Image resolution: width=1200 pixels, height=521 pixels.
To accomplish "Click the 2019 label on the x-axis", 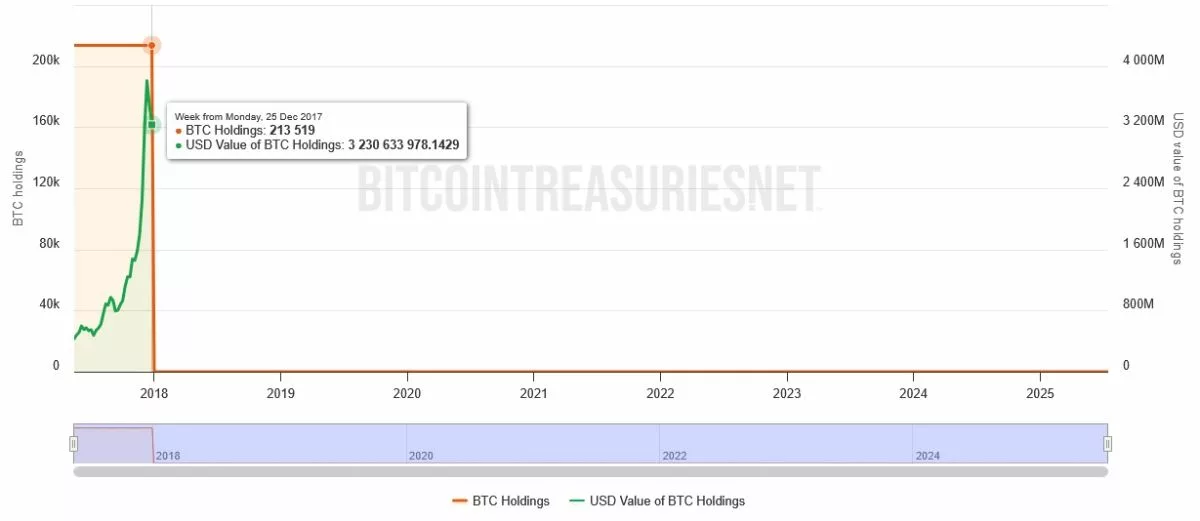I will pyautogui.click(x=280, y=393).
